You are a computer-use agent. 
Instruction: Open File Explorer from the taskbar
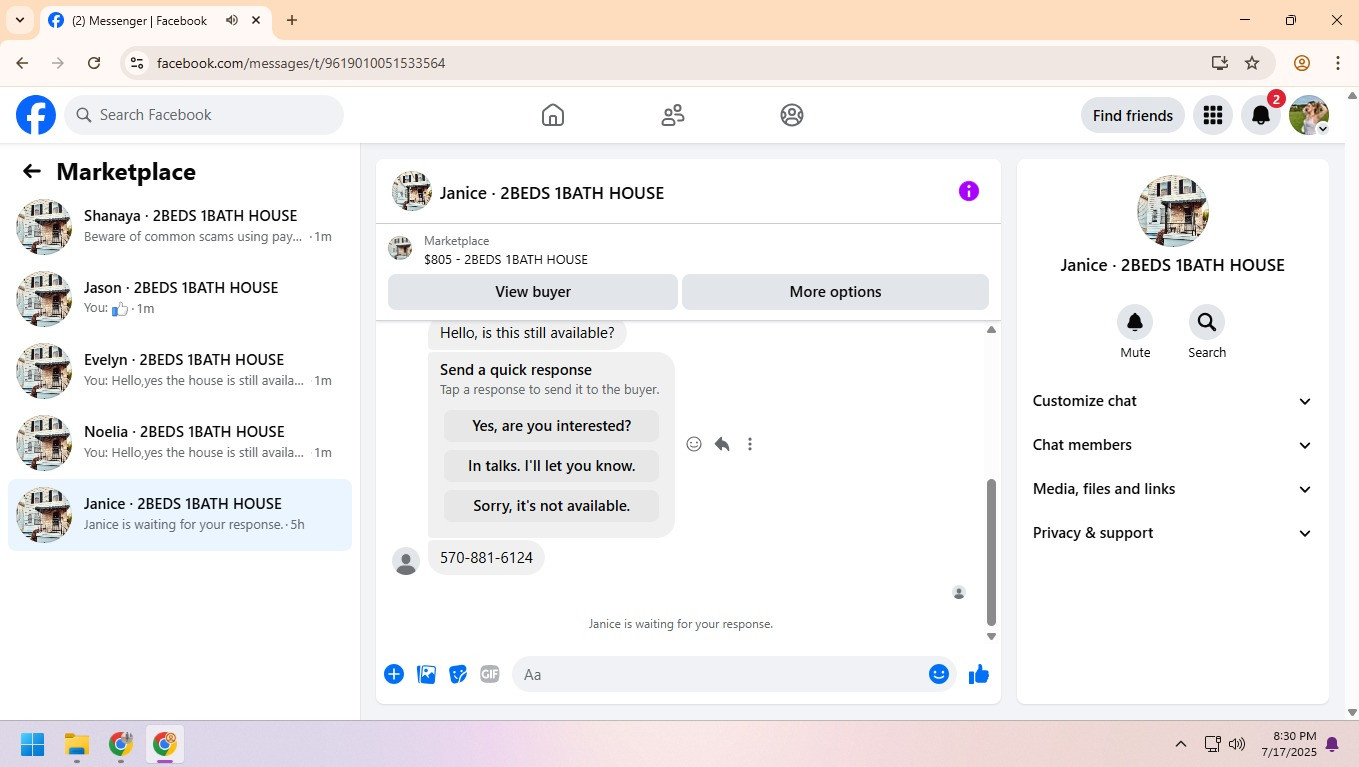click(x=77, y=744)
